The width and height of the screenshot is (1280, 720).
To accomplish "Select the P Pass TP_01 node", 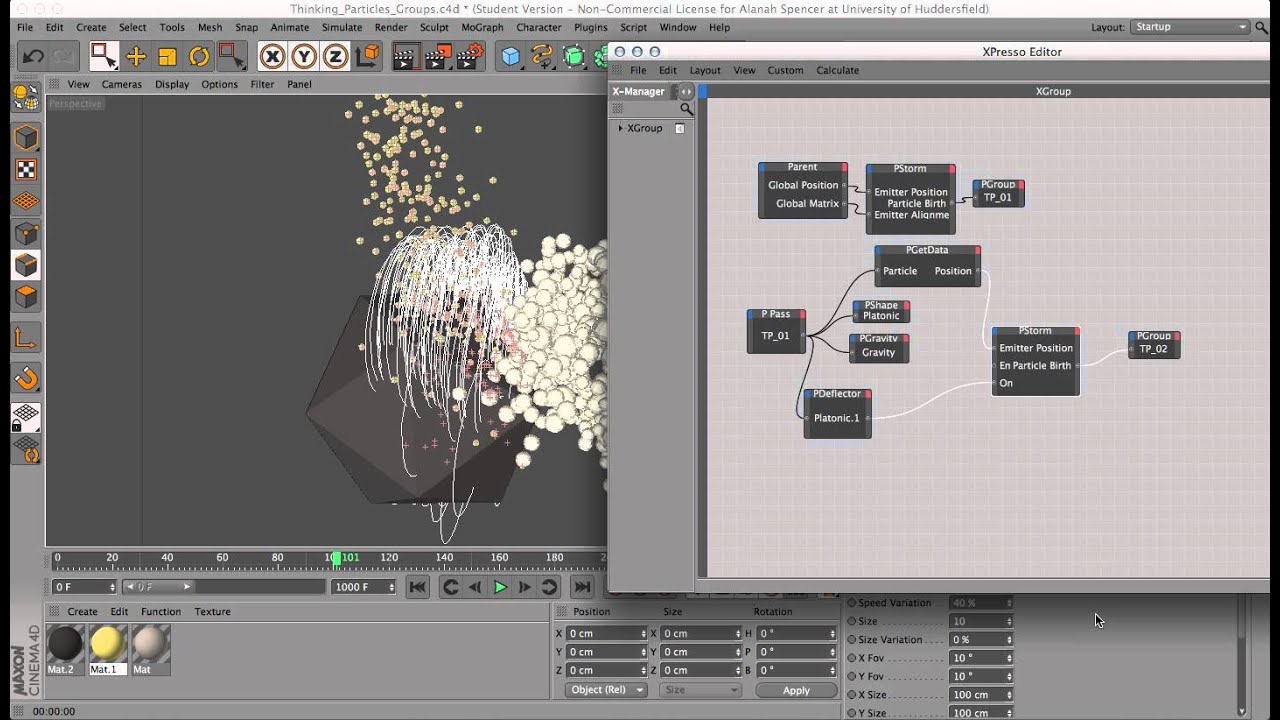I will 776,331.
